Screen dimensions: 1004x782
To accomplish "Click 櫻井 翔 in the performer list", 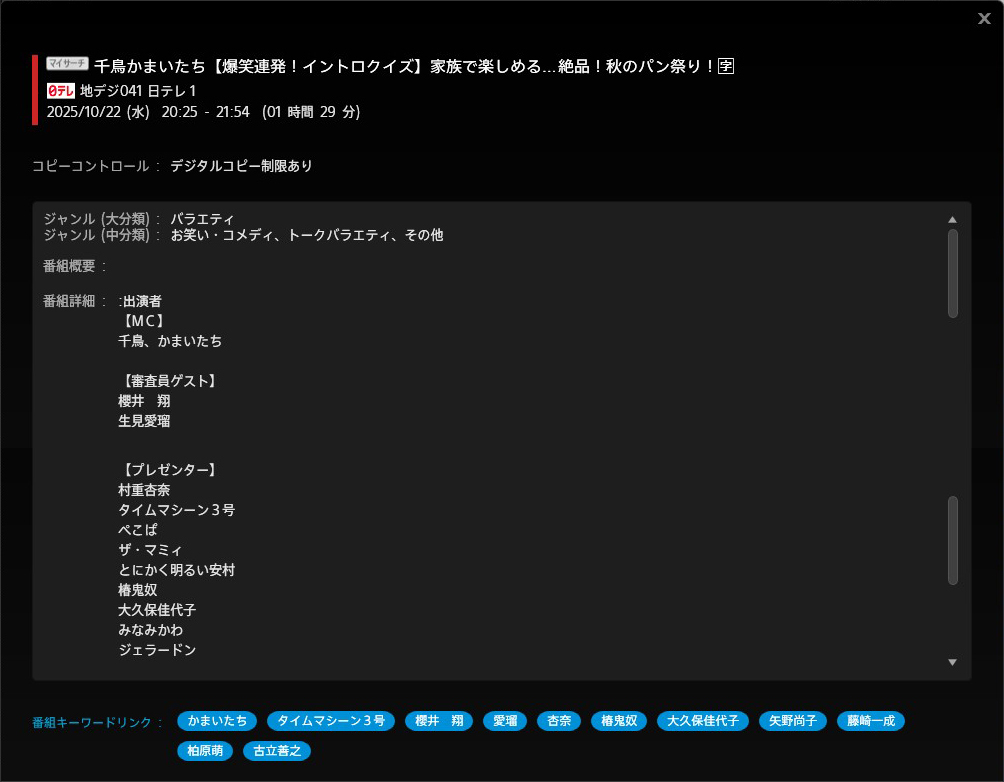I will click(x=144, y=401).
